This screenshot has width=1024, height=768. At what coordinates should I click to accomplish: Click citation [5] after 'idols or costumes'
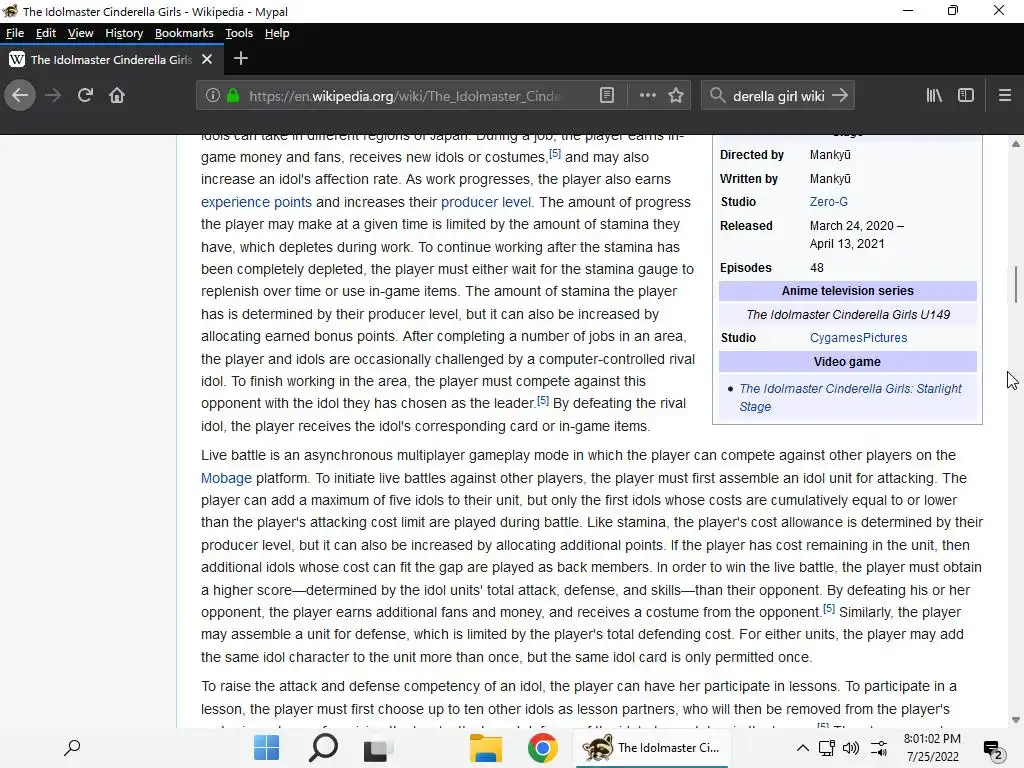[x=555, y=153]
